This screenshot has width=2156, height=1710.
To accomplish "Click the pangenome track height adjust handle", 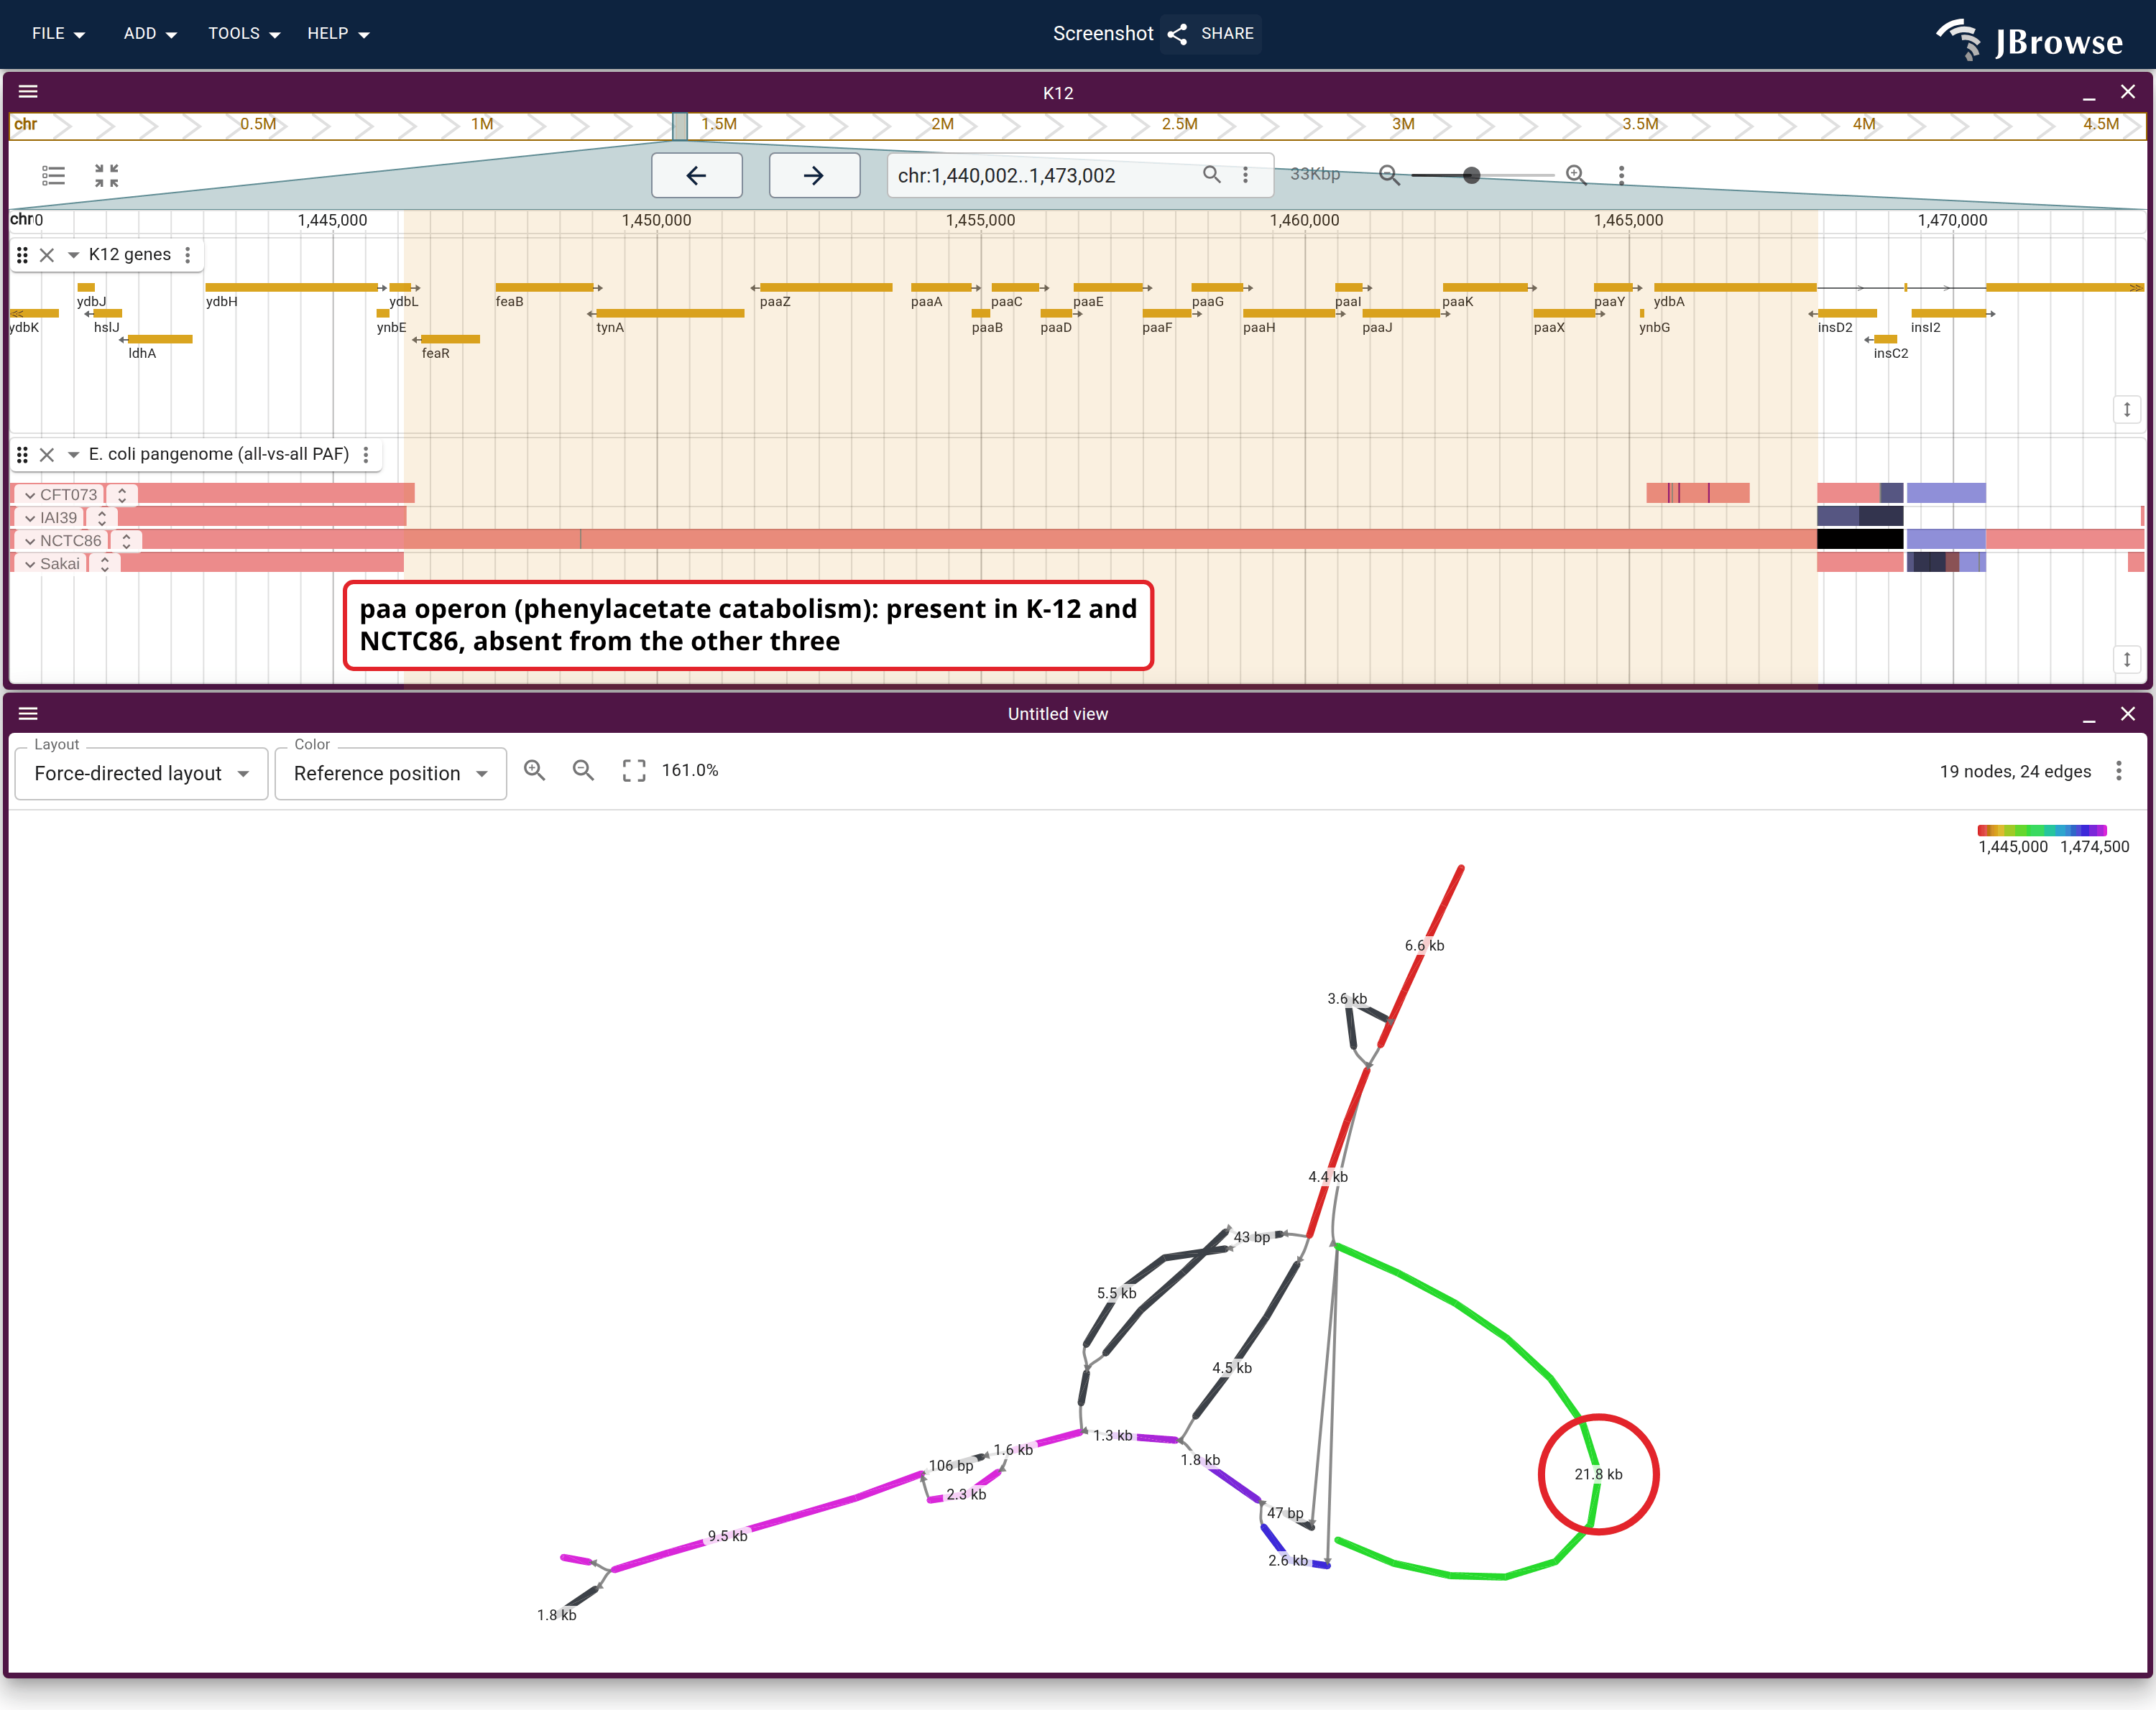I will (2127, 659).
